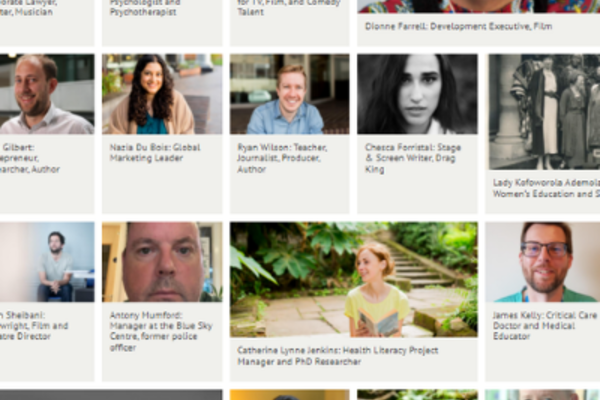Image resolution: width=600 pixels, height=400 pixels.
Task: Select Ryan Wilson: Teacher, Journalist, Producer text
Action: (282, 158)
